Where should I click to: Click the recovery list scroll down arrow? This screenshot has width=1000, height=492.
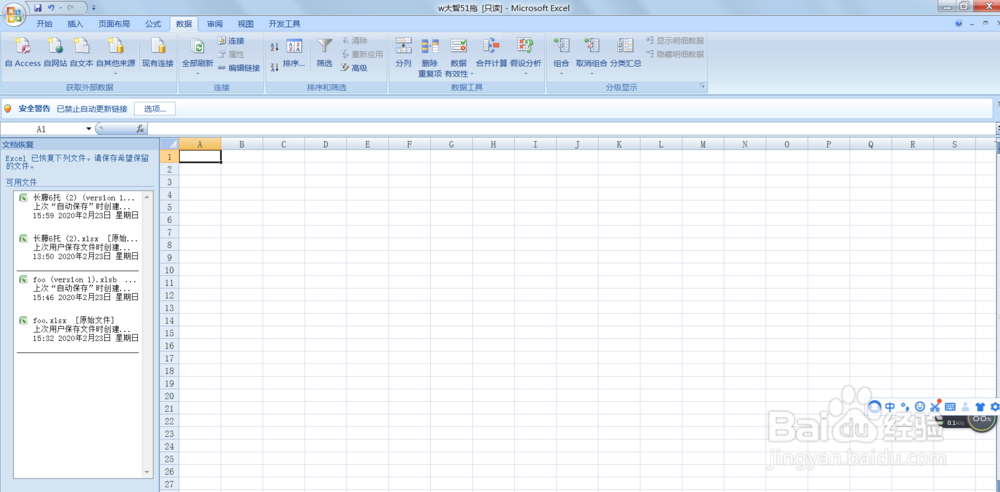(147, 473)
